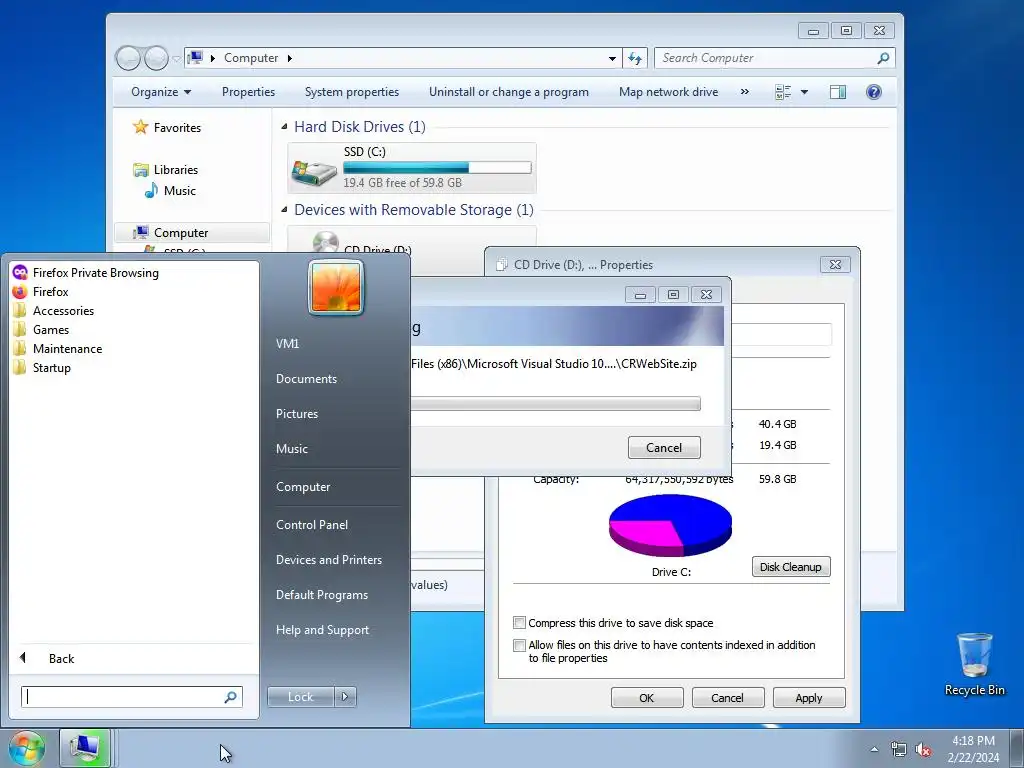Open the Games folder in Start menu
This screenshot has width=1024, height=768.
(41, 330)
